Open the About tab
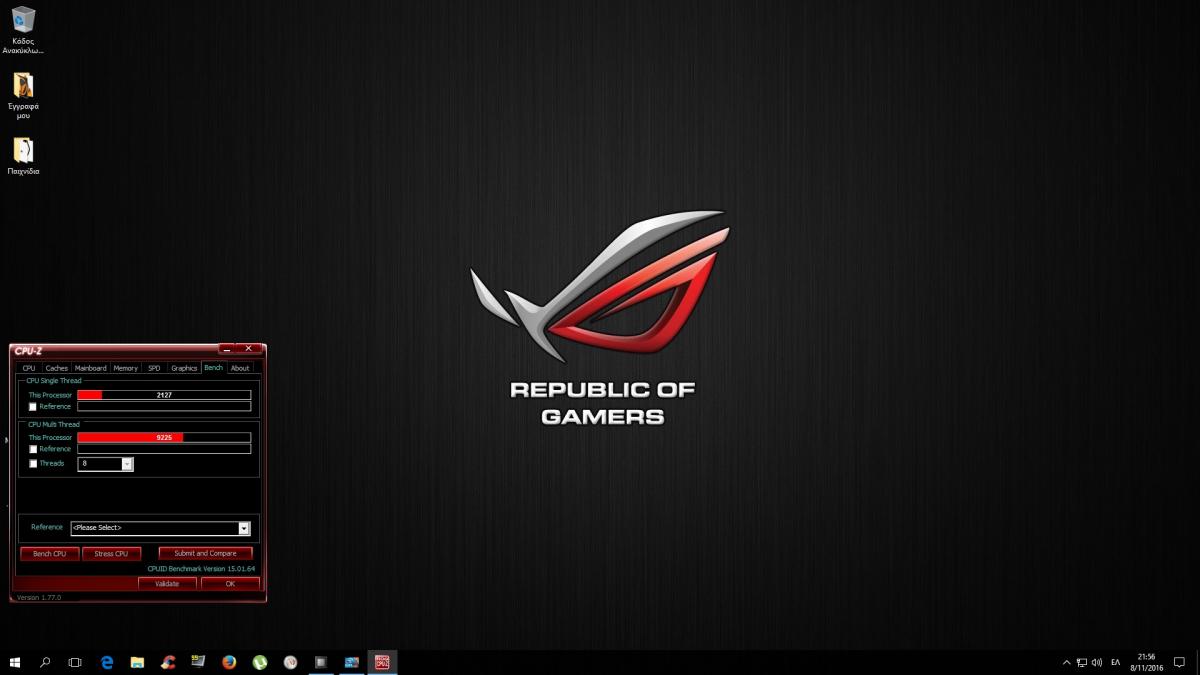This screenshot has height=675, width=1200. (x=240, y=368)
